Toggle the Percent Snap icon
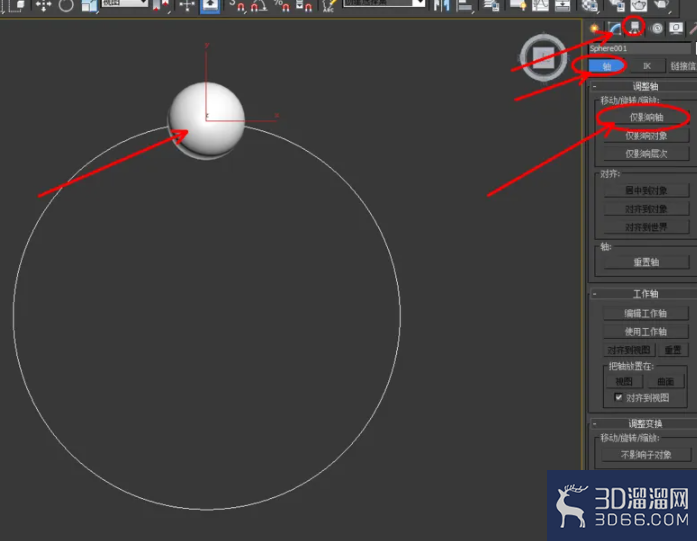The width and height of the screenshot is (697, 541). 281,5
